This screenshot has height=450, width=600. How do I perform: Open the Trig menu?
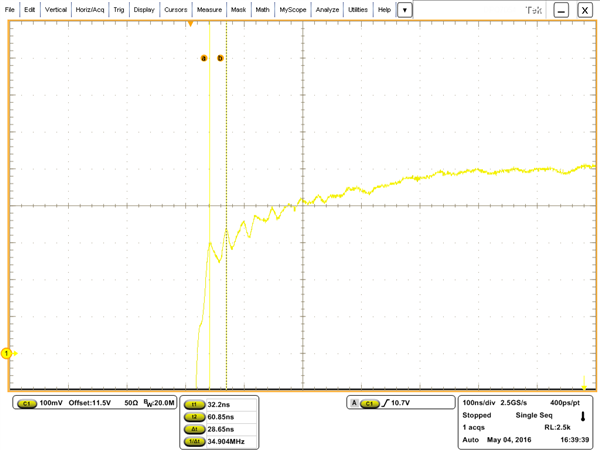click(119, 10)
